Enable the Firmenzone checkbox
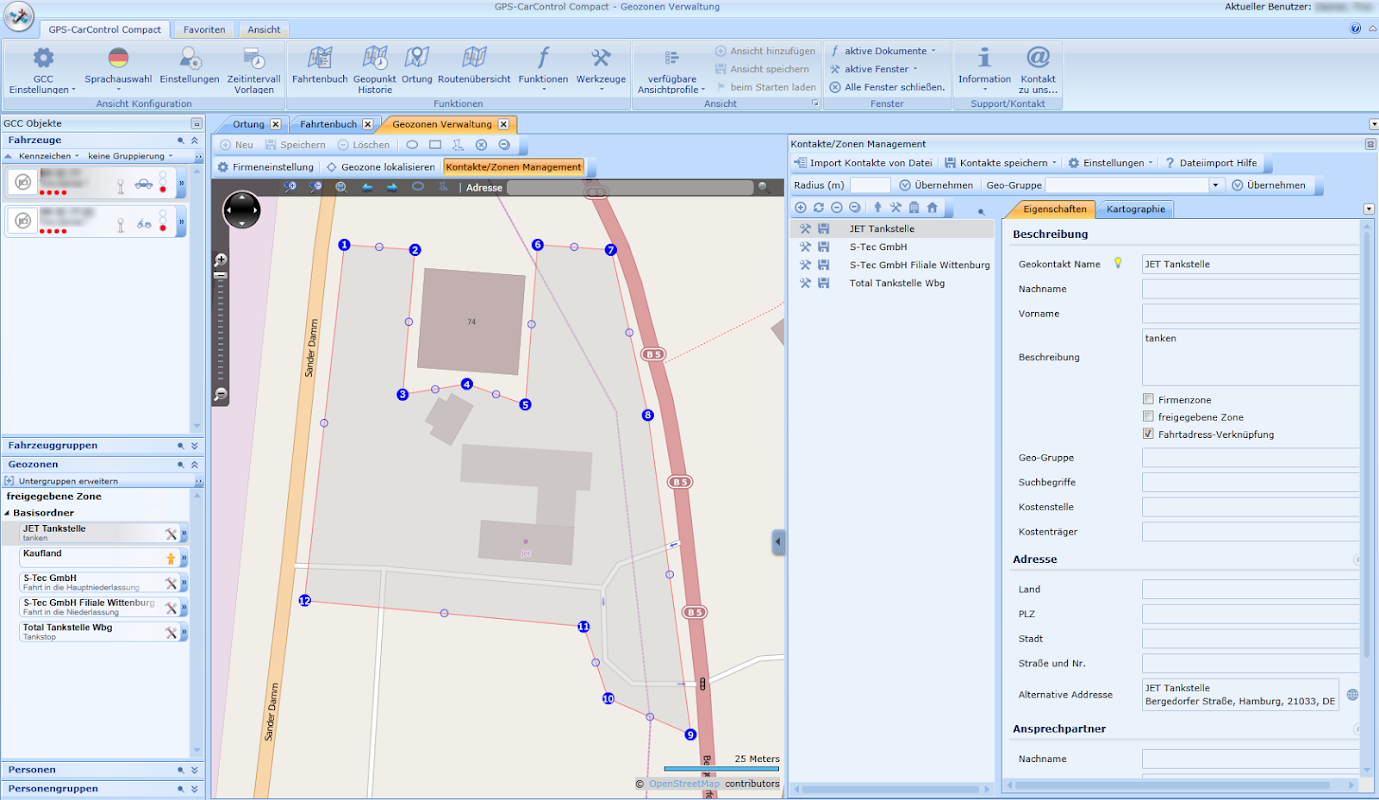 [x=1148, y=400]
